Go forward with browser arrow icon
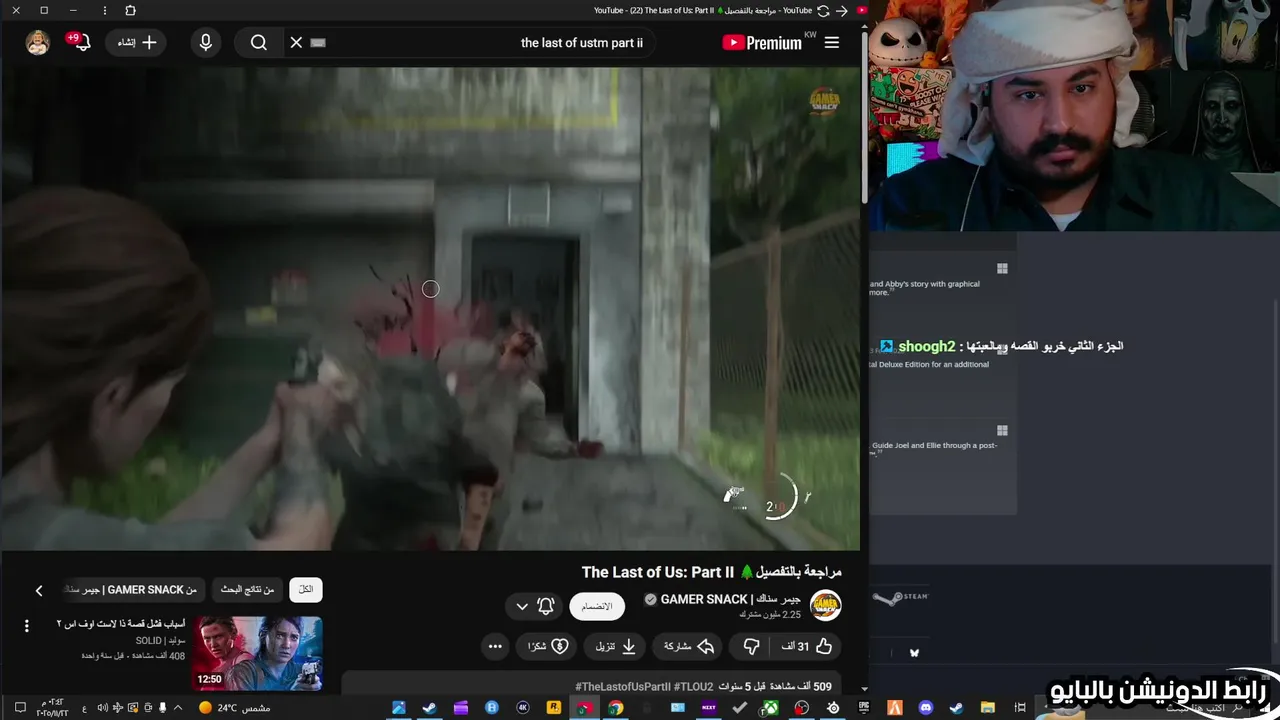This screenshot has height=720, width=1280. coord(842,10)
